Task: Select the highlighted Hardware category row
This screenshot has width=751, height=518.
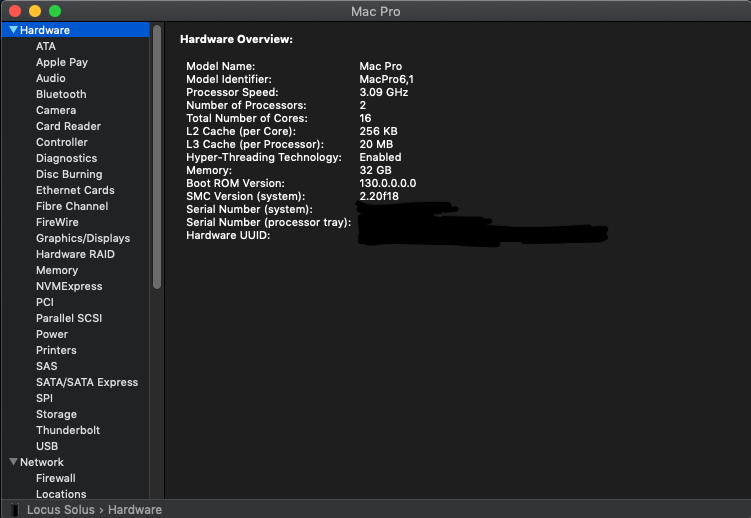Action: click(x=76, y=30)
